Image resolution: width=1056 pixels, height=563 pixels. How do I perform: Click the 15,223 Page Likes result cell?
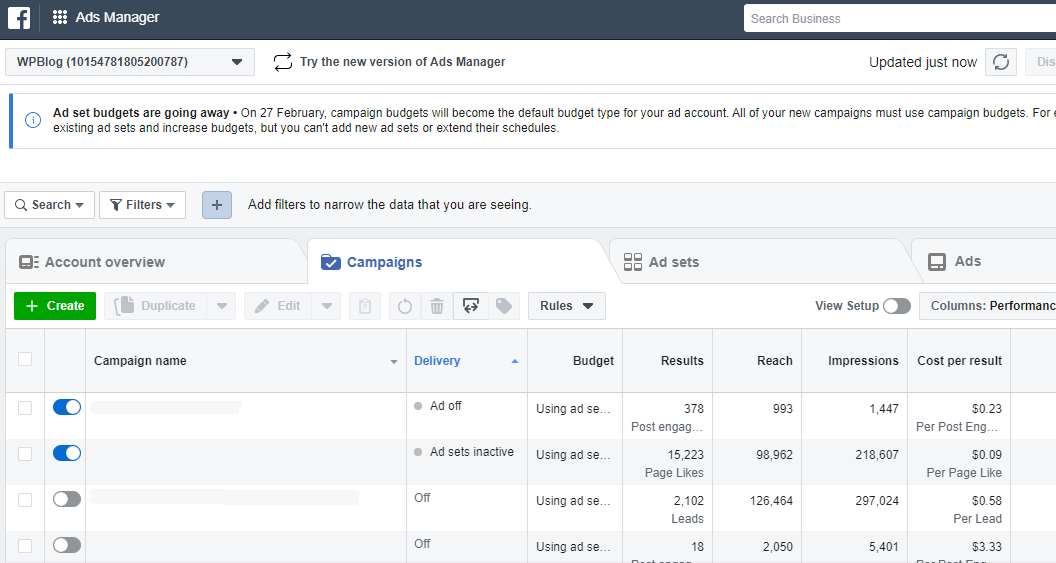[x=667, y=463]
